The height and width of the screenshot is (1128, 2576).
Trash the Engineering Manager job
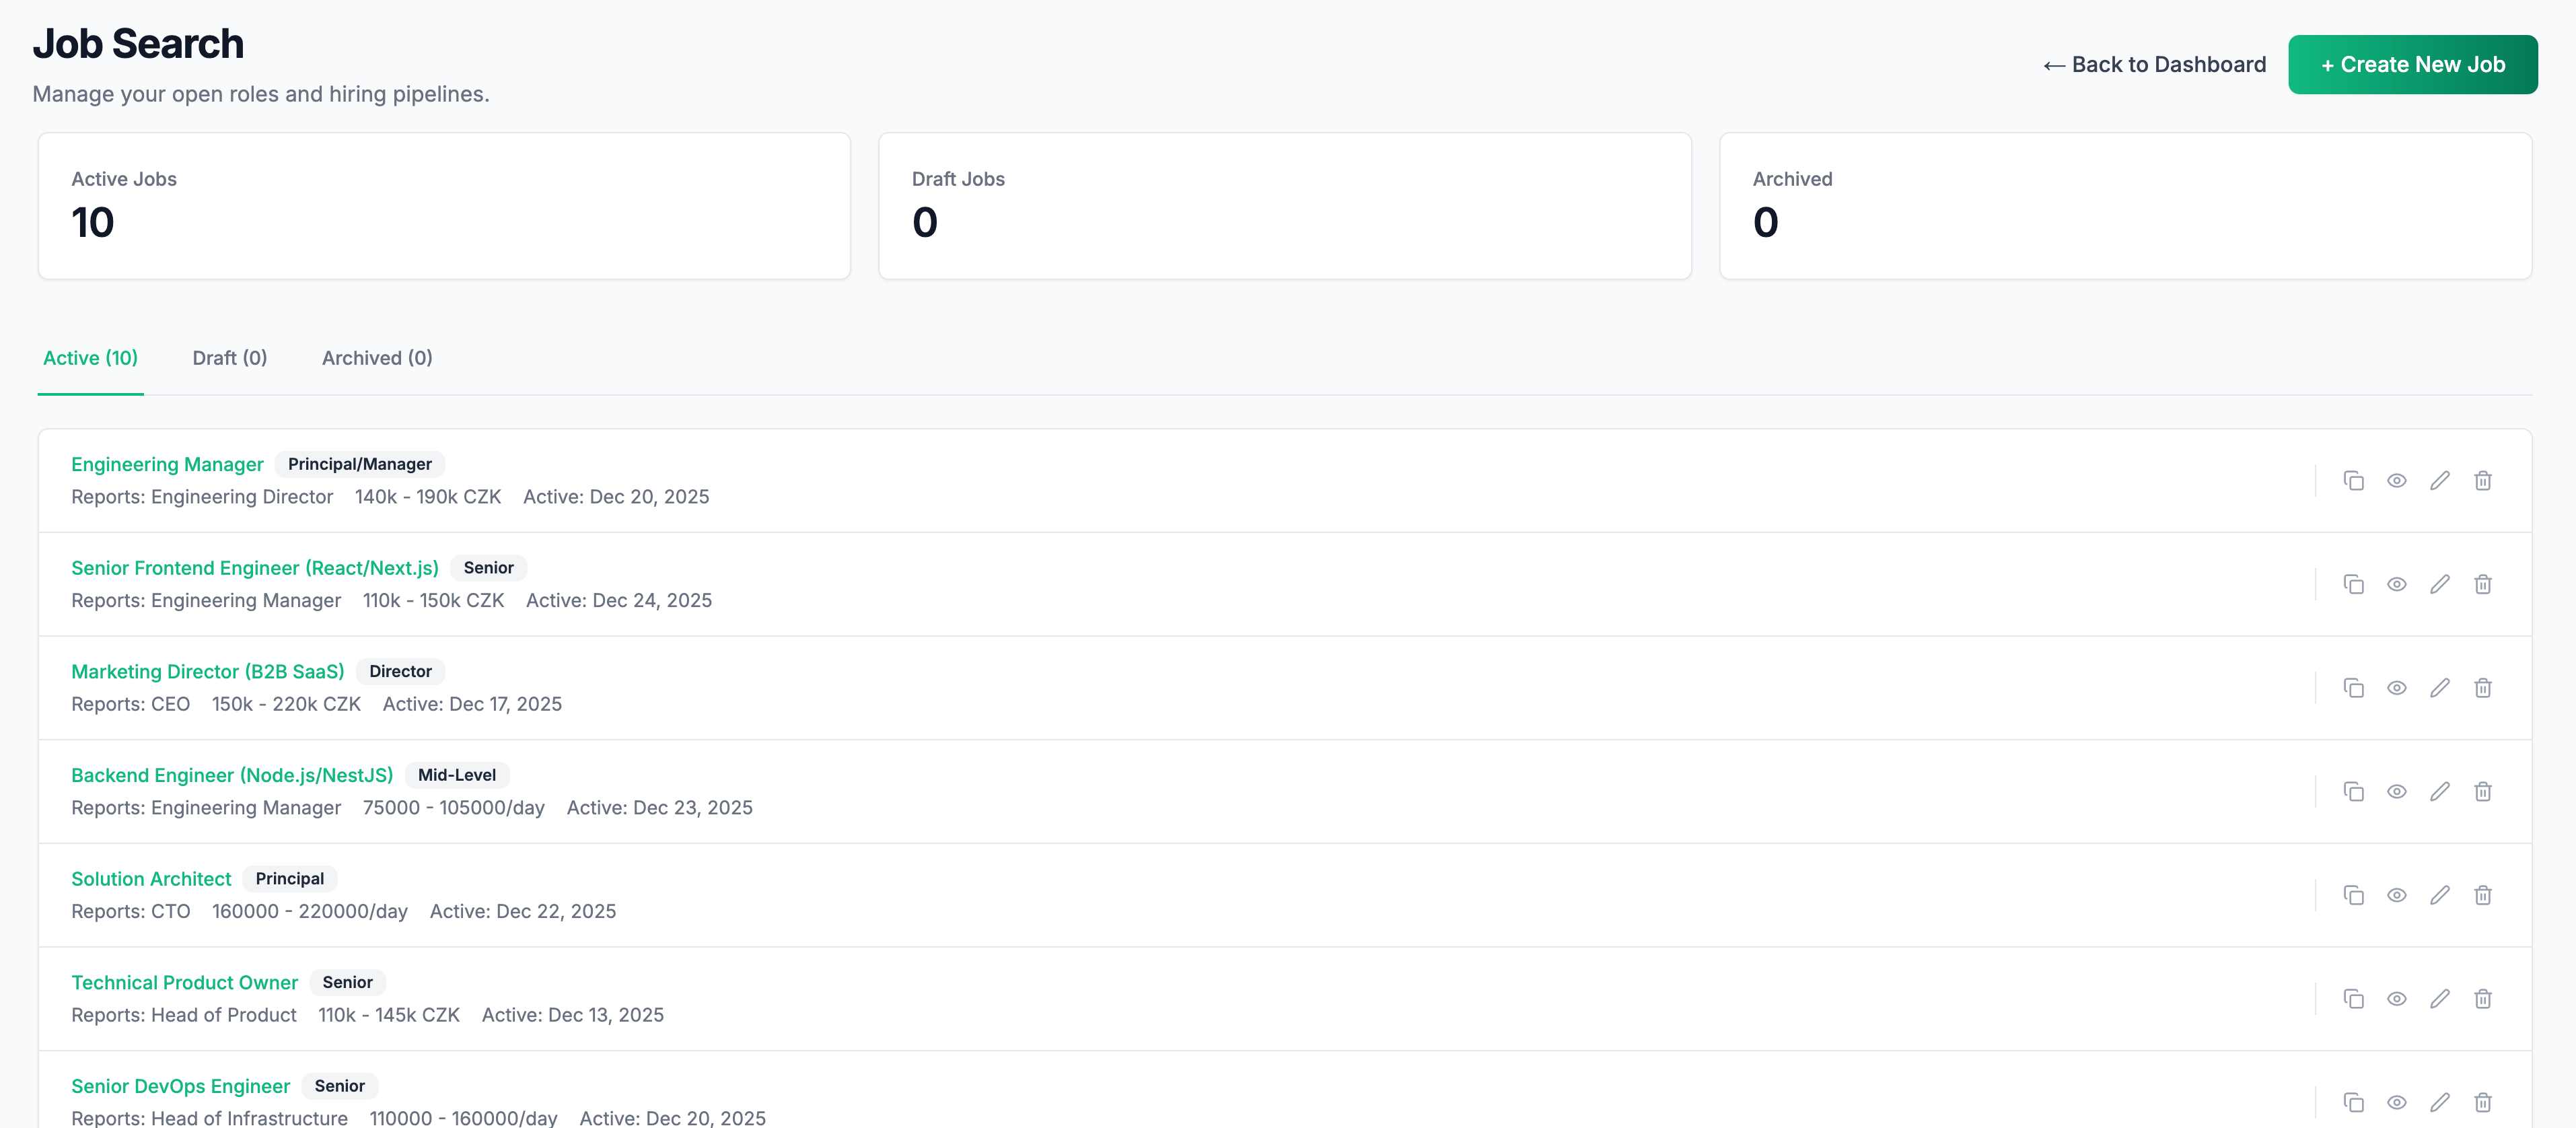pos(2482,481)
